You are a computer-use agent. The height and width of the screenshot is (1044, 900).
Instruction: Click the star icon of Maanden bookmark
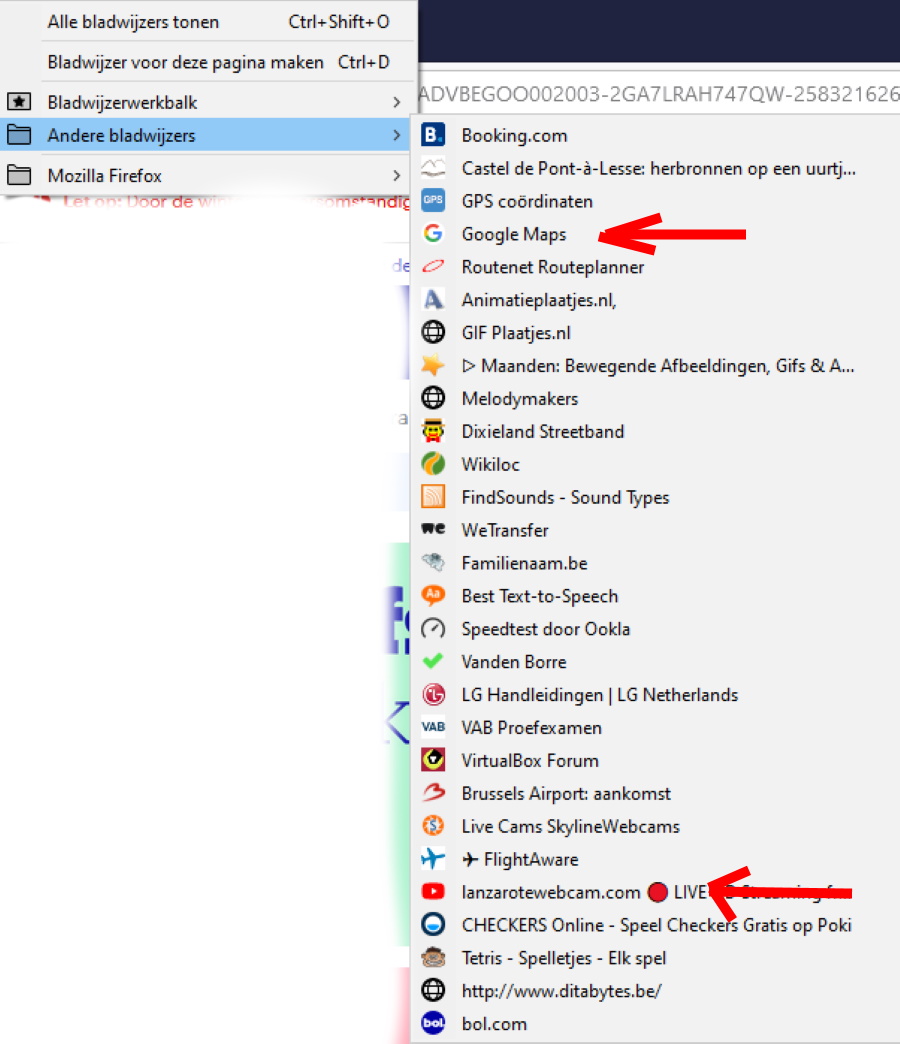click(x=433, y=365)
